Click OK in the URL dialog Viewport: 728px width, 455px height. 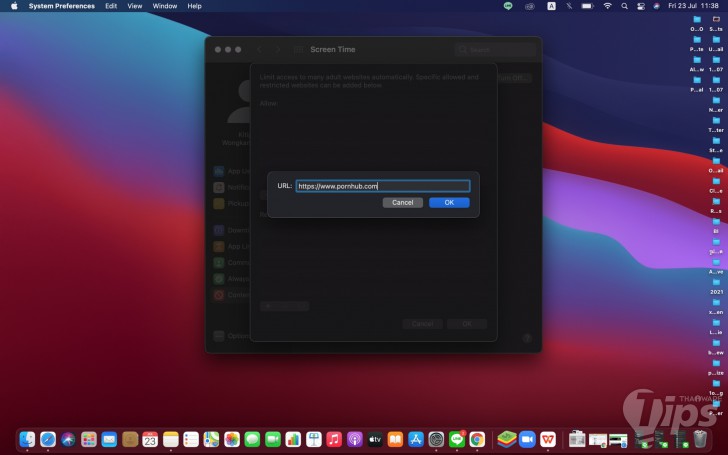449,202
